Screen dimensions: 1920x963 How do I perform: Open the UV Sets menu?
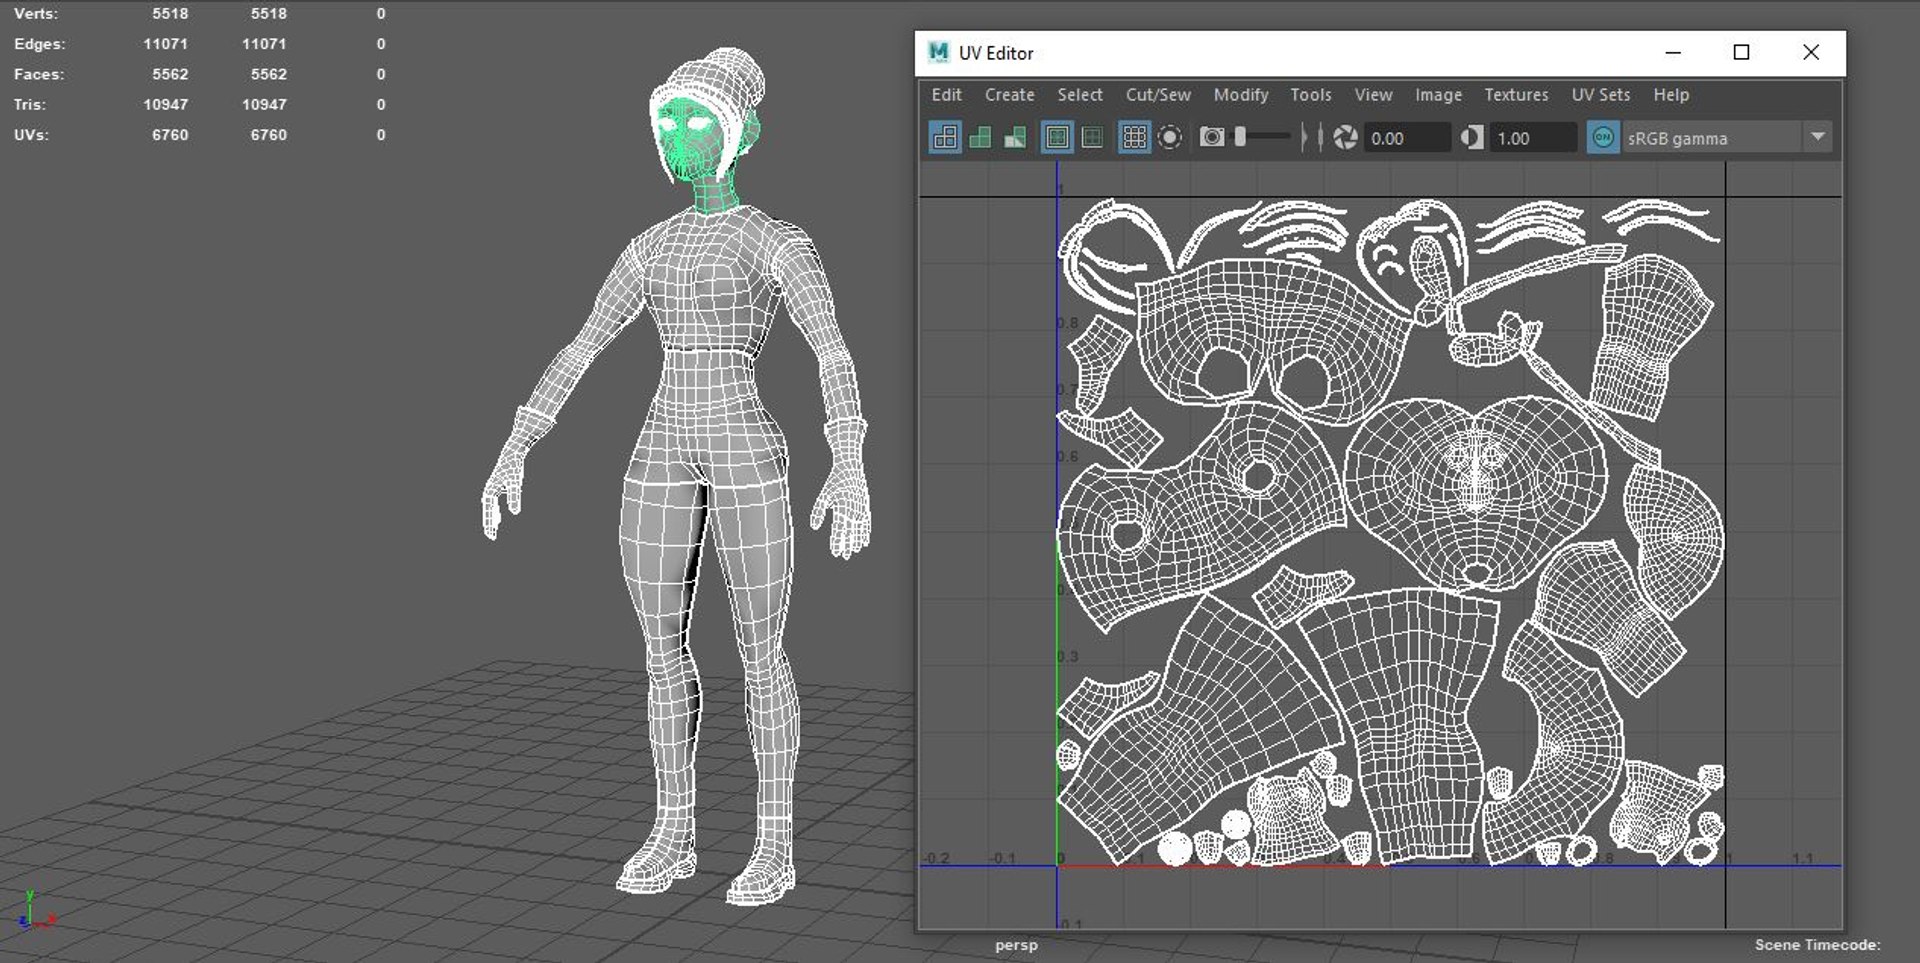click(1600, 95)
